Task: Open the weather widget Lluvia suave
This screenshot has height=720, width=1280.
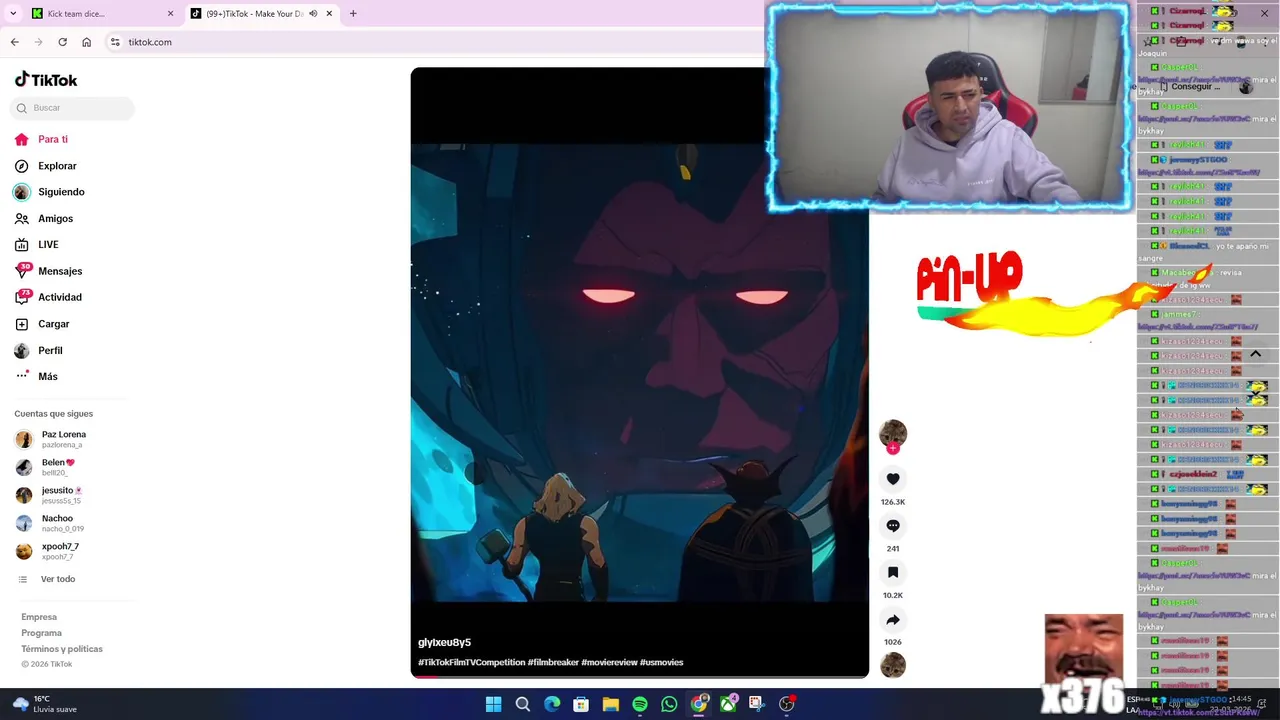Action: [45, 704]
